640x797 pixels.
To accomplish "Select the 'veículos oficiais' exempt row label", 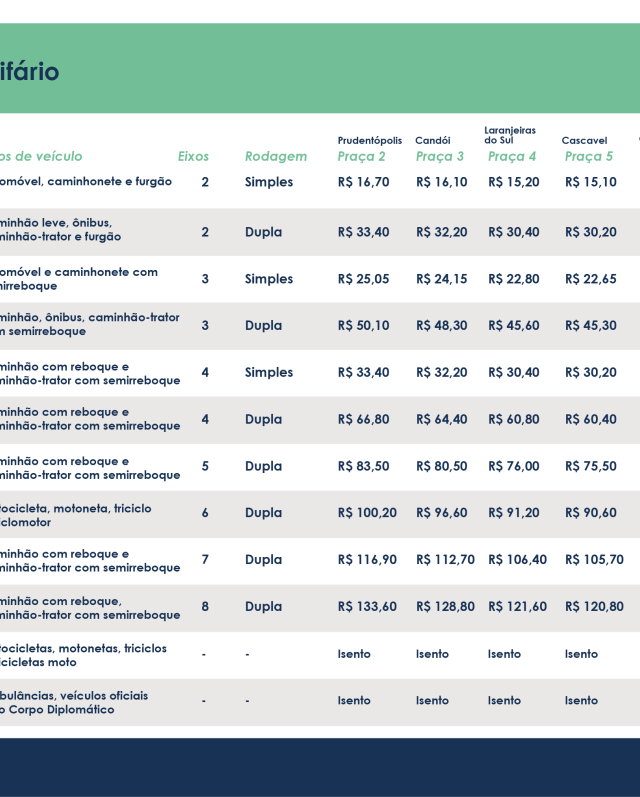I will (x=75, y=702).
